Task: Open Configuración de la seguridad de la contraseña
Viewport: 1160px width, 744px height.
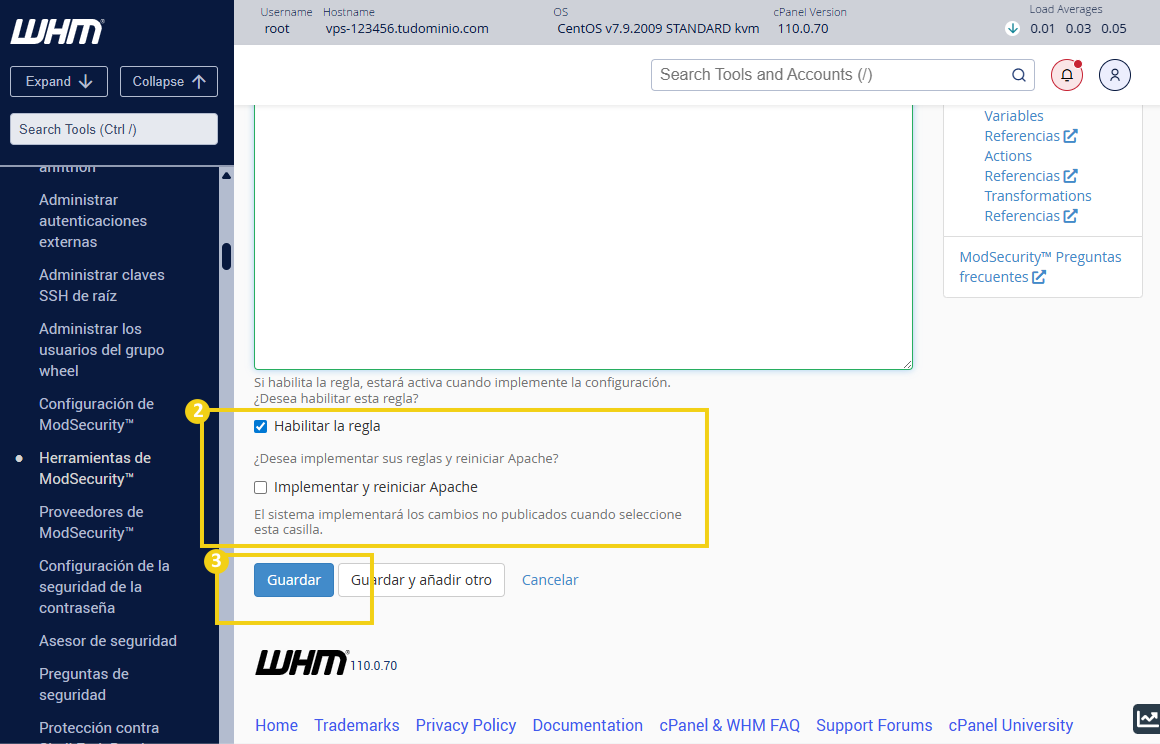Action: pyautogui.click(x=104, y=586)
